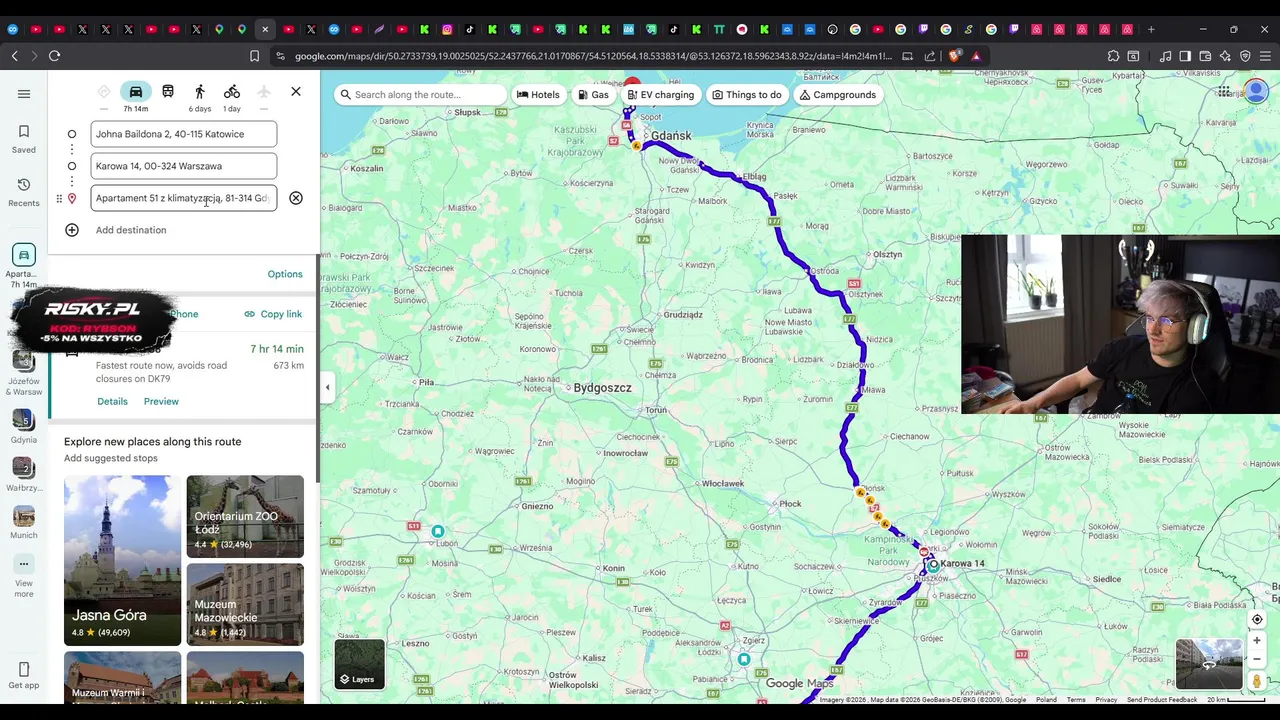Open Google account avatar
The image size is (1280, 720).
(1256, 92)
